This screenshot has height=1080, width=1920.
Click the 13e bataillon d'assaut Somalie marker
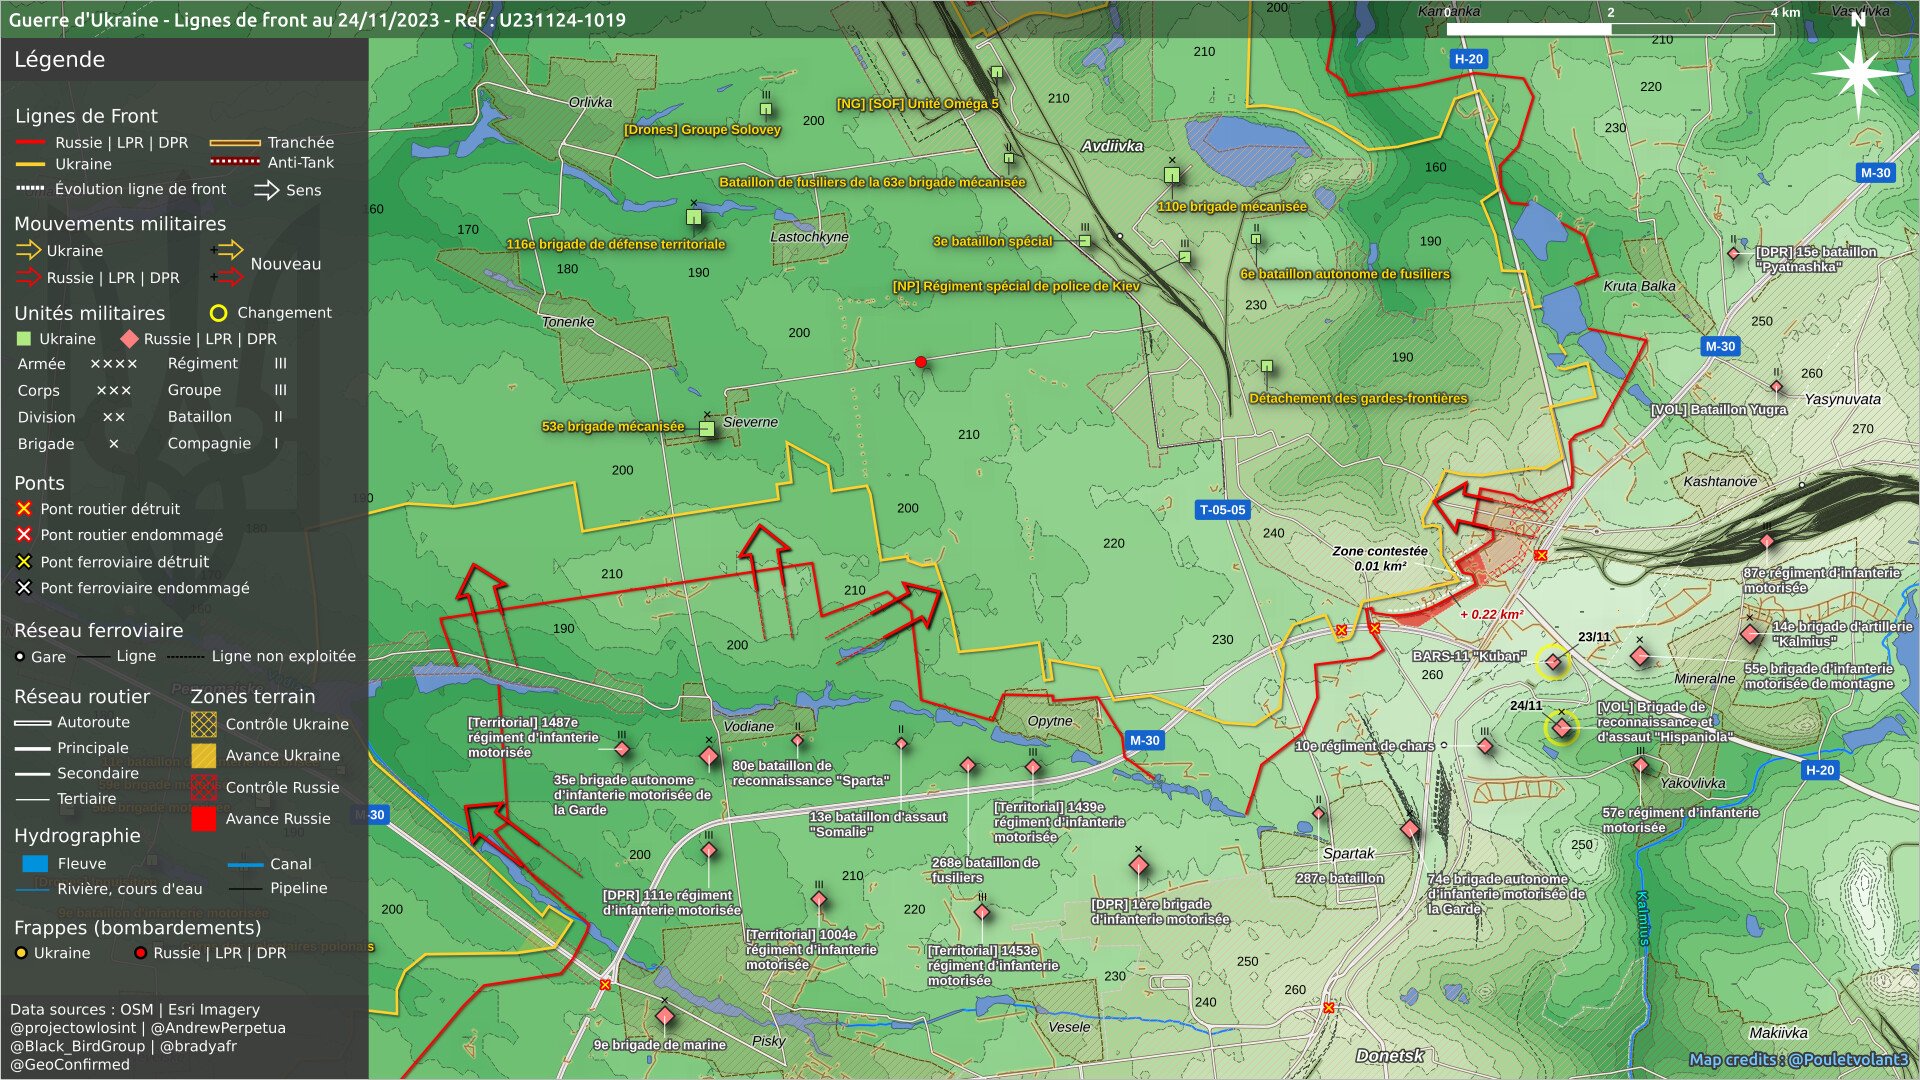coord(901,744)
